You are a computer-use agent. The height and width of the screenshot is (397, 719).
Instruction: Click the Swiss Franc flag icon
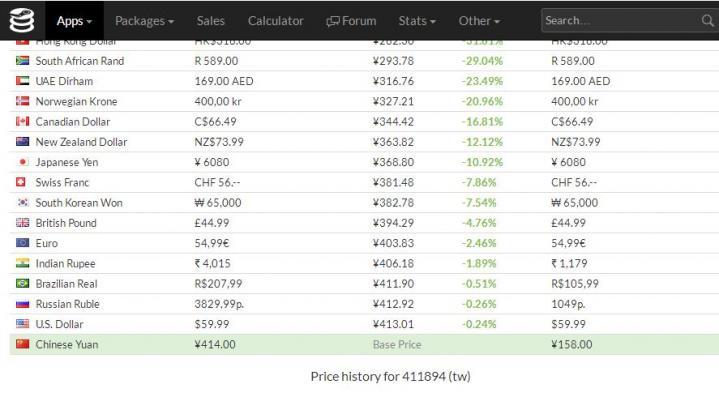pos(21,182)
